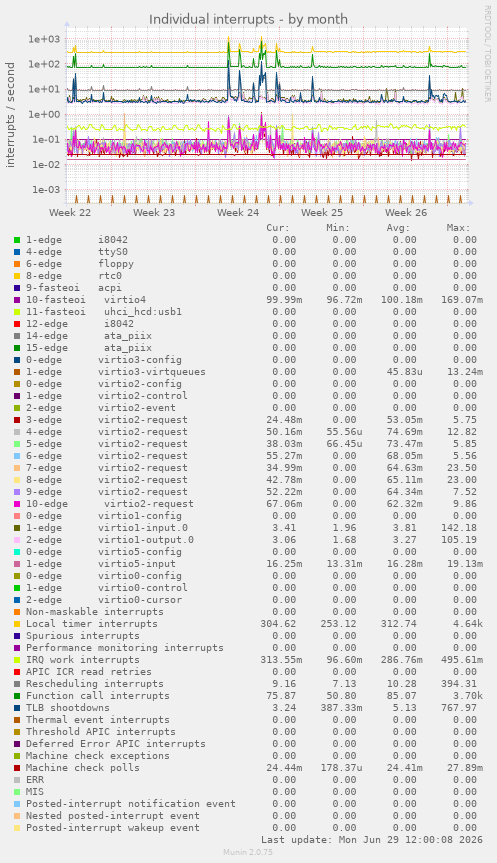Click the brown swatch for 1-edge virtio3-virtqueues

[17, 372]
